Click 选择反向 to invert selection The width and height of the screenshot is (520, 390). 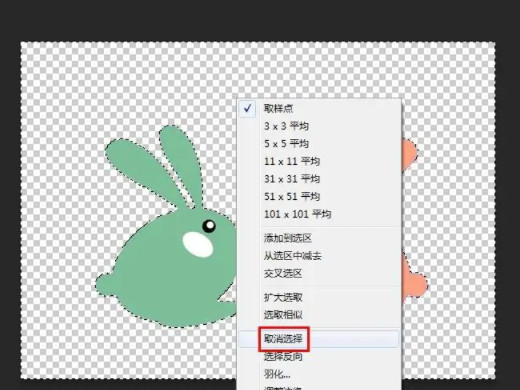click(319, 357)
